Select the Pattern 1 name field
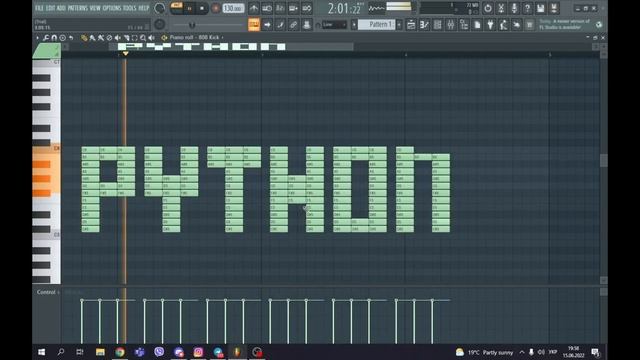 click(377, 25)
